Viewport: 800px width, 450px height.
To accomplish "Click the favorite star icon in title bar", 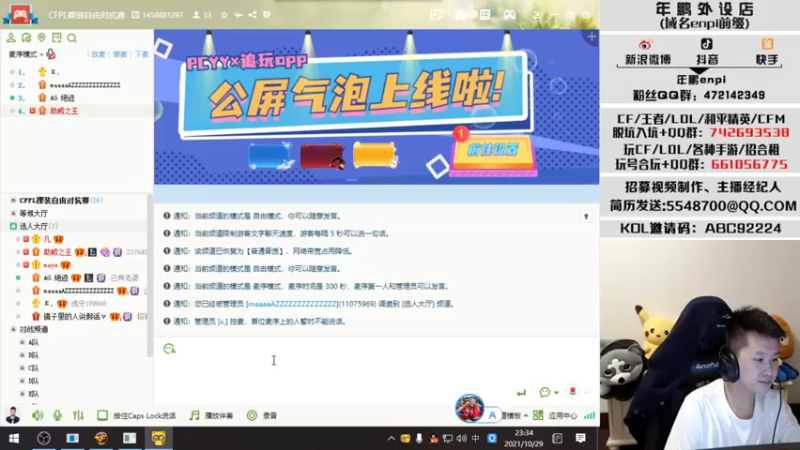I will [x=224, y=15].
